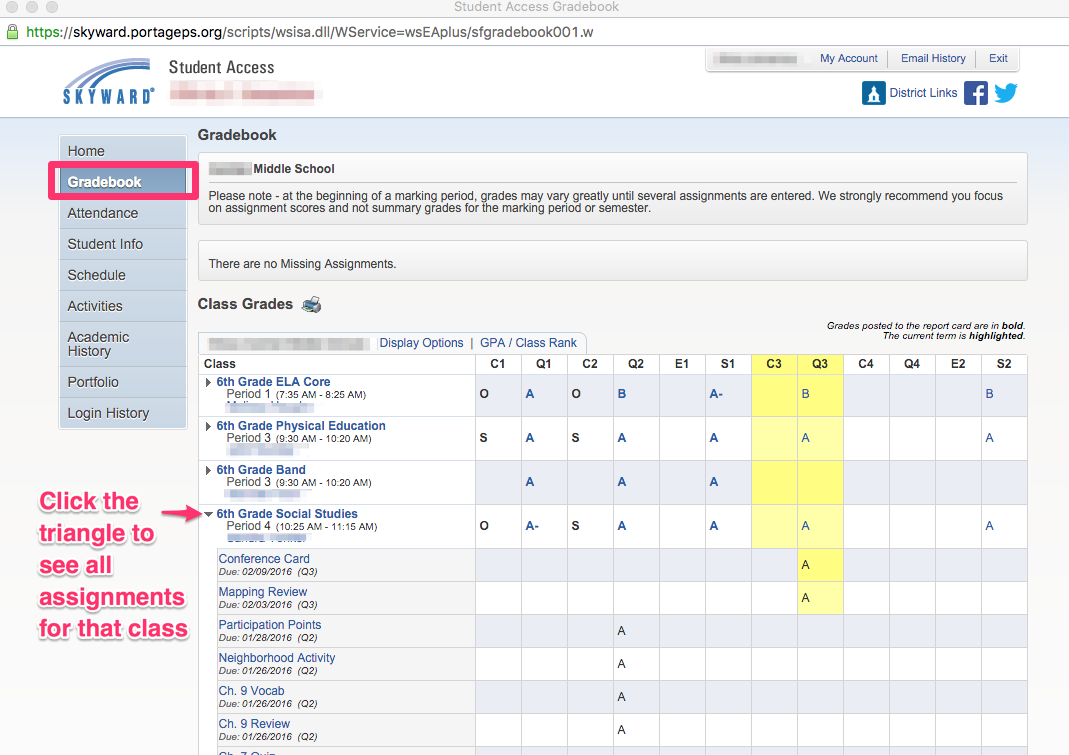Image resolution: width=1069 pixels, height=755 pixels.
Task: Click the Mapping Review Q3 grade A
Action: (805, 598)
